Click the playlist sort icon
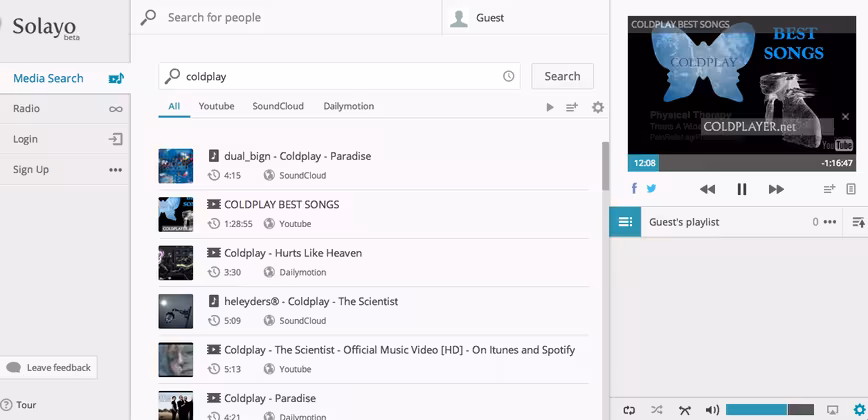 [858, 222]
